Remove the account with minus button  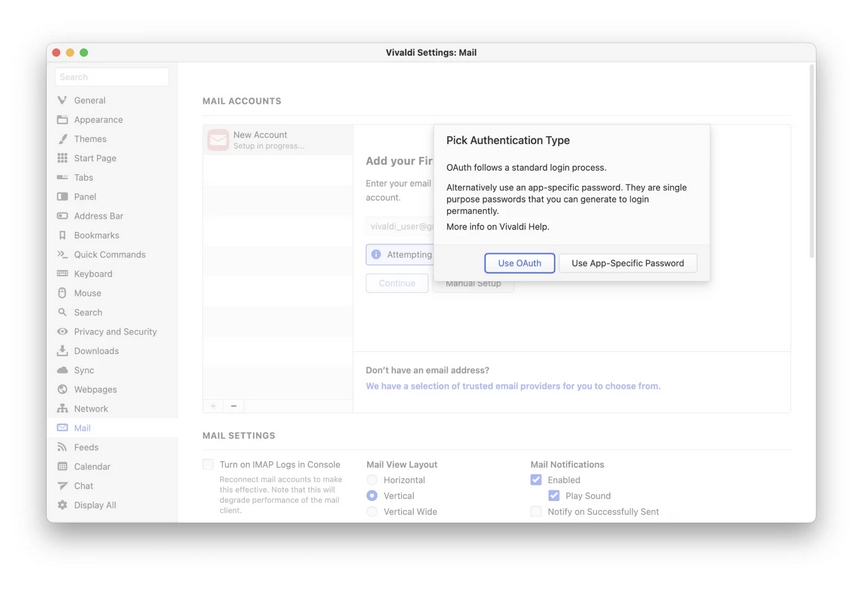coord(234,406)
